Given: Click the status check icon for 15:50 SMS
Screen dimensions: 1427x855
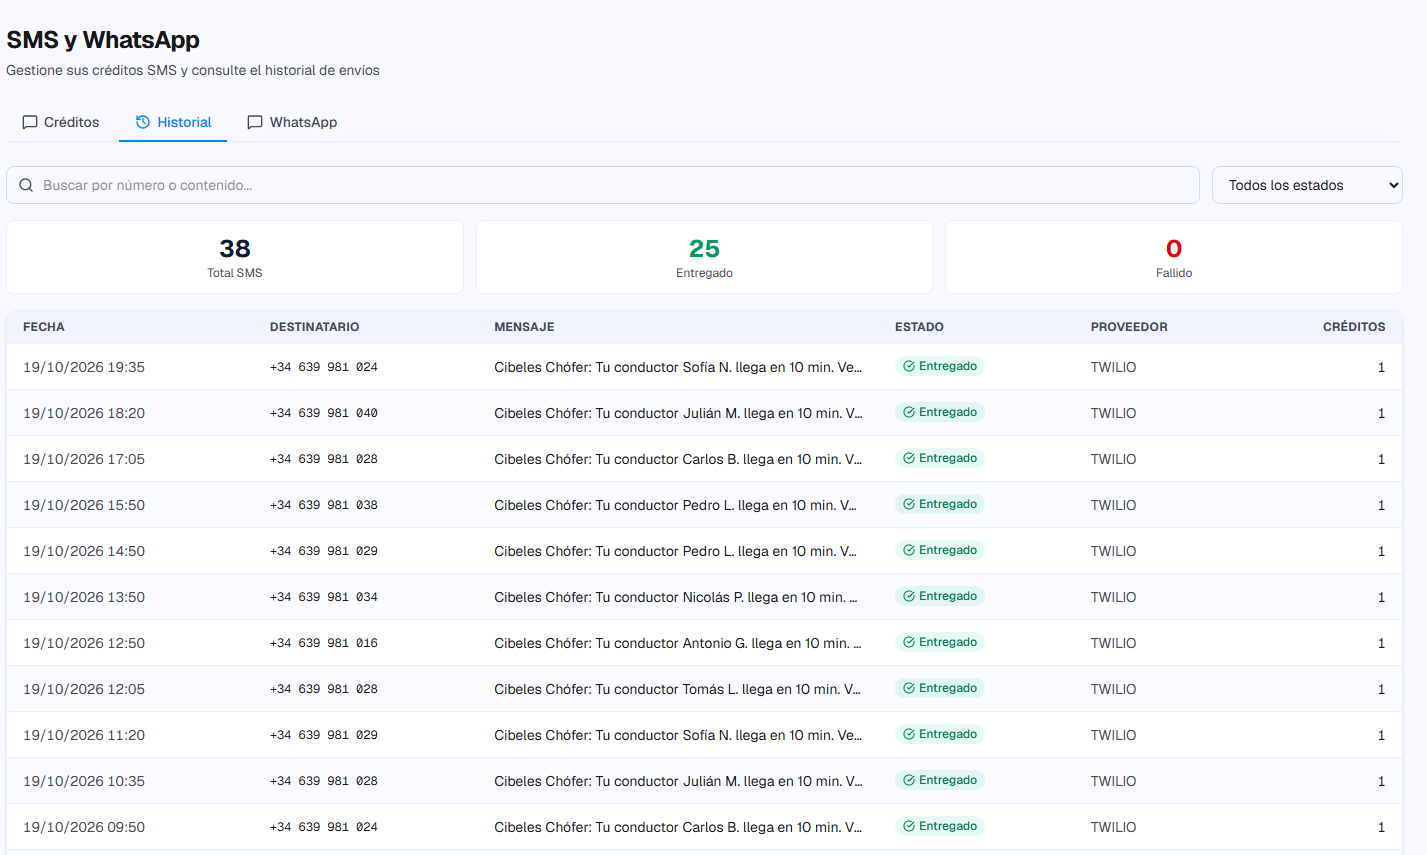Looking at the screenshot, I should point(909,504).
